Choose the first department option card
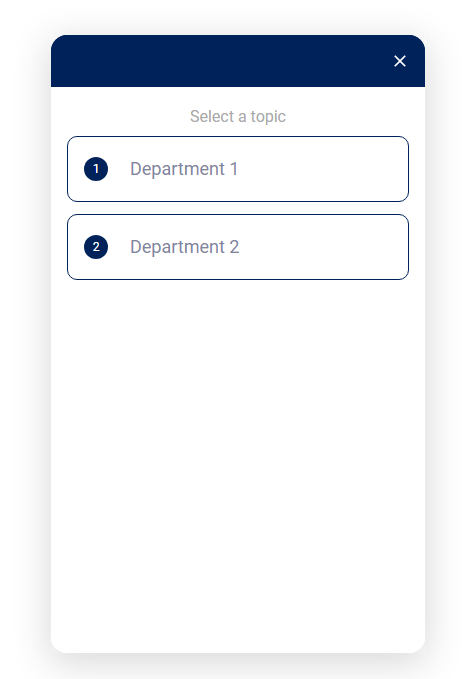The width and height of the screenshot is (474, 679). pyautogui.click(x=238, y=169)
